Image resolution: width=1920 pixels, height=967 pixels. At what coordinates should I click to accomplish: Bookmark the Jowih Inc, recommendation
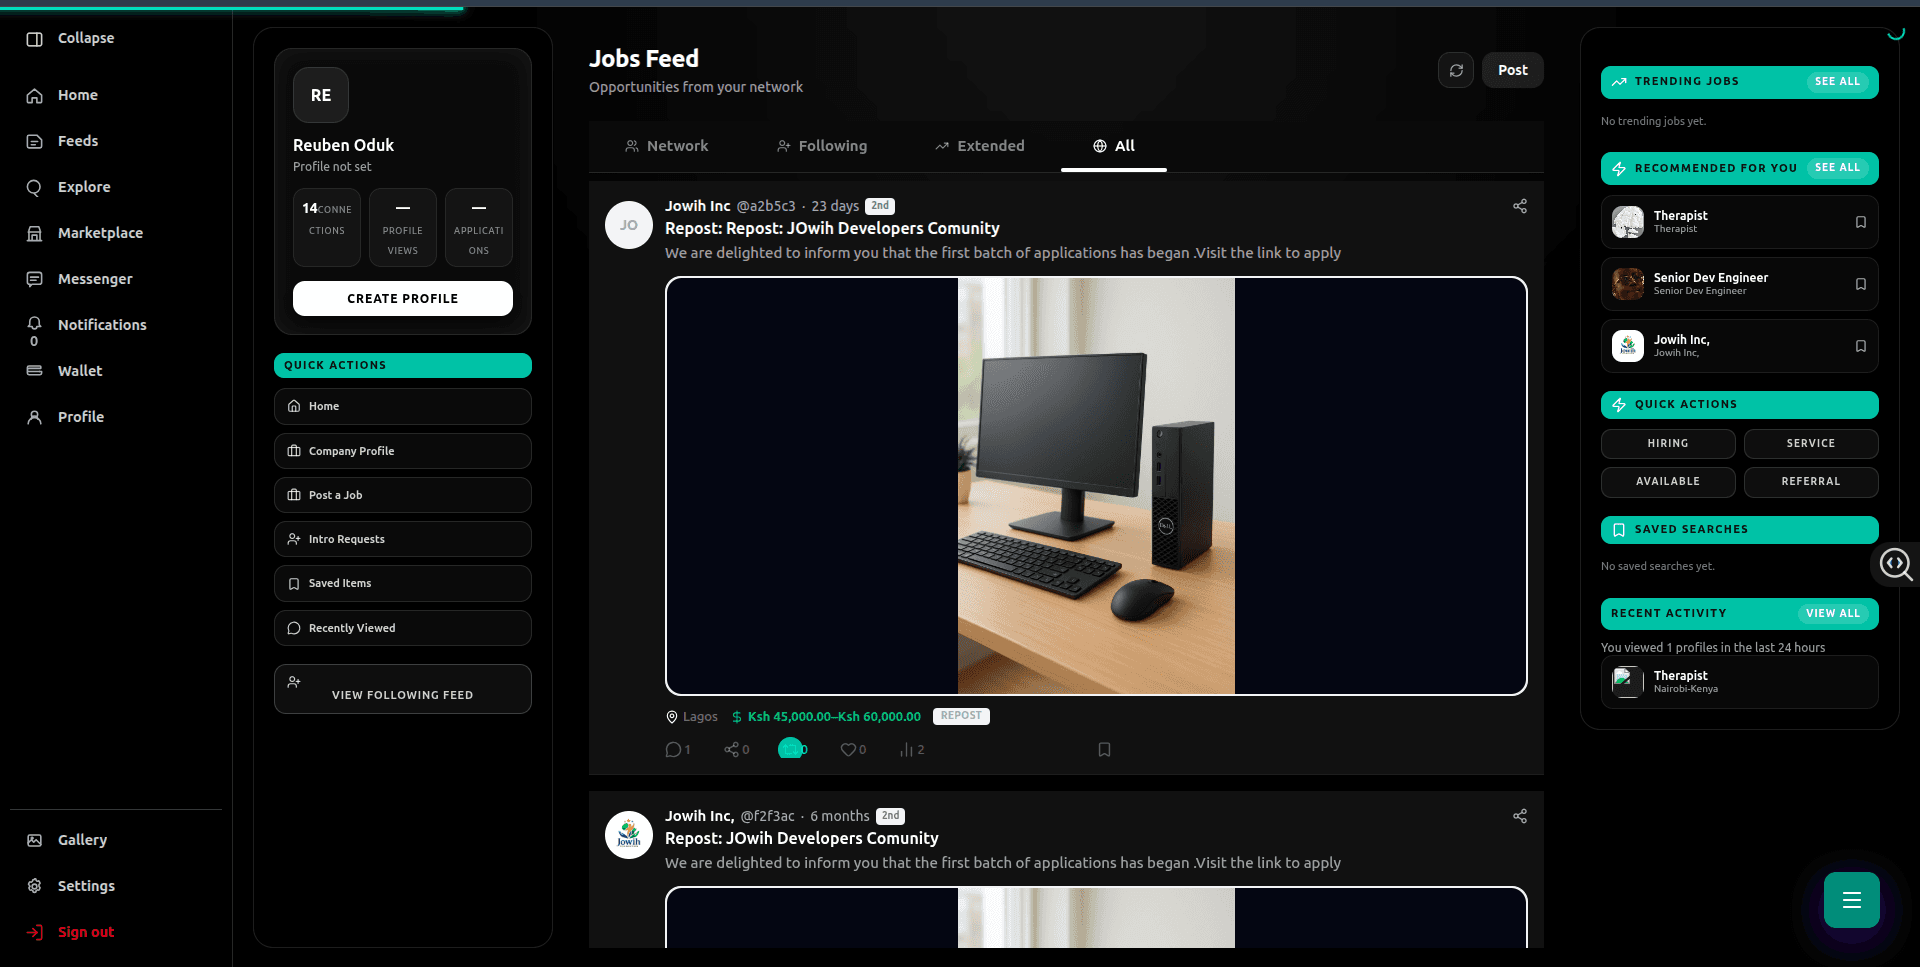pyautogui.click(x=1861, y=346)
